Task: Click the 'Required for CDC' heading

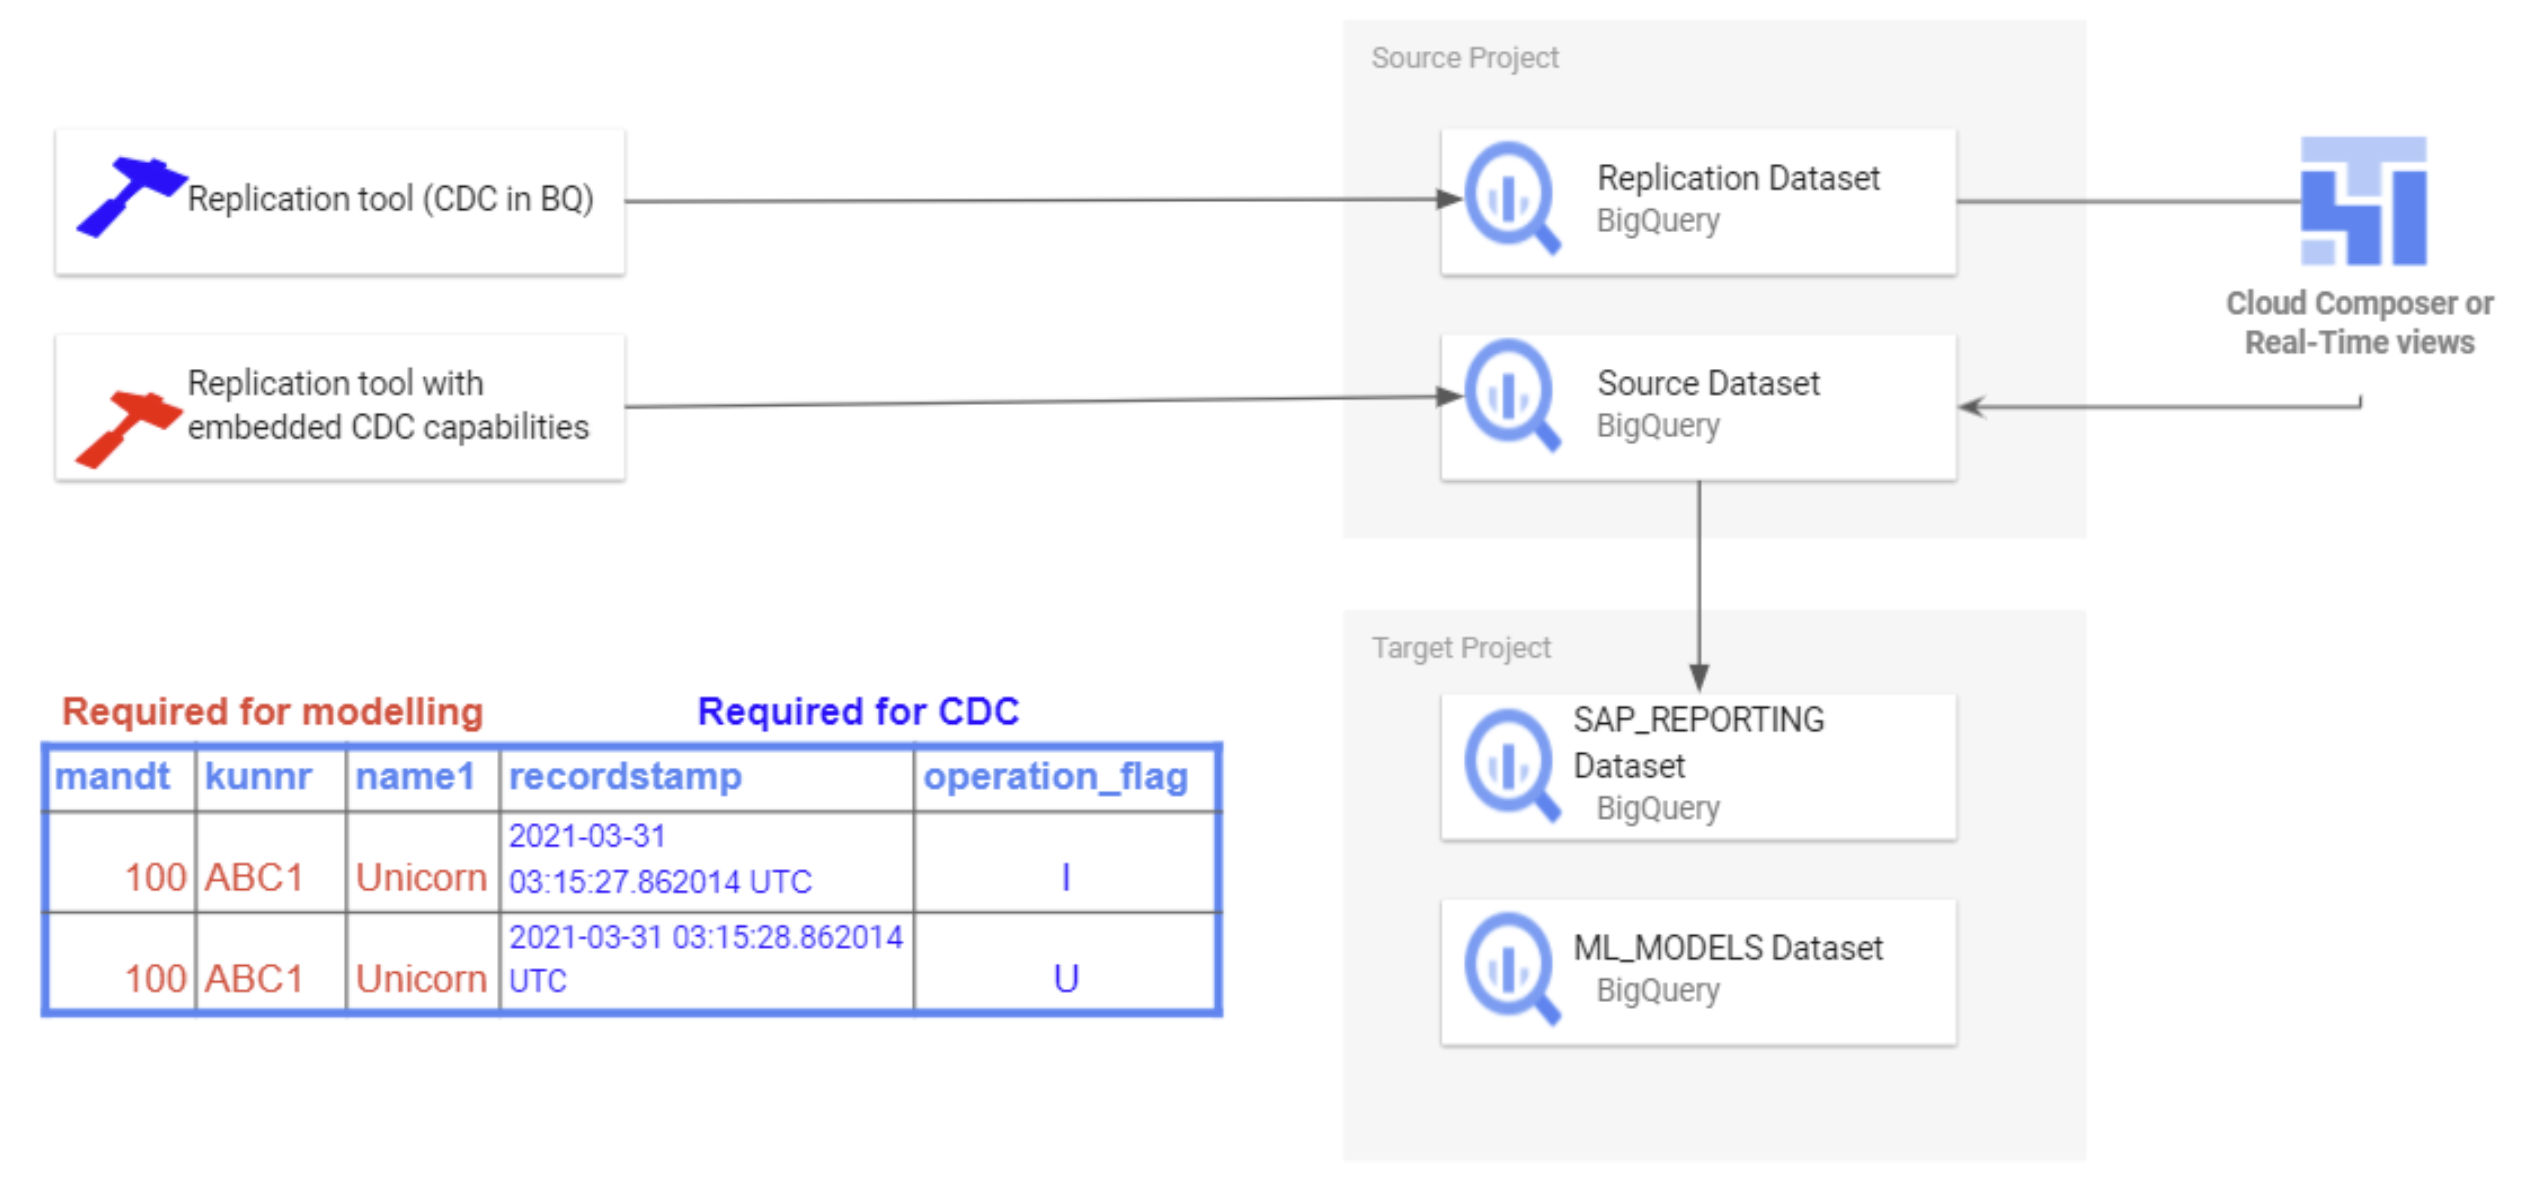Action: coord(858,711)
